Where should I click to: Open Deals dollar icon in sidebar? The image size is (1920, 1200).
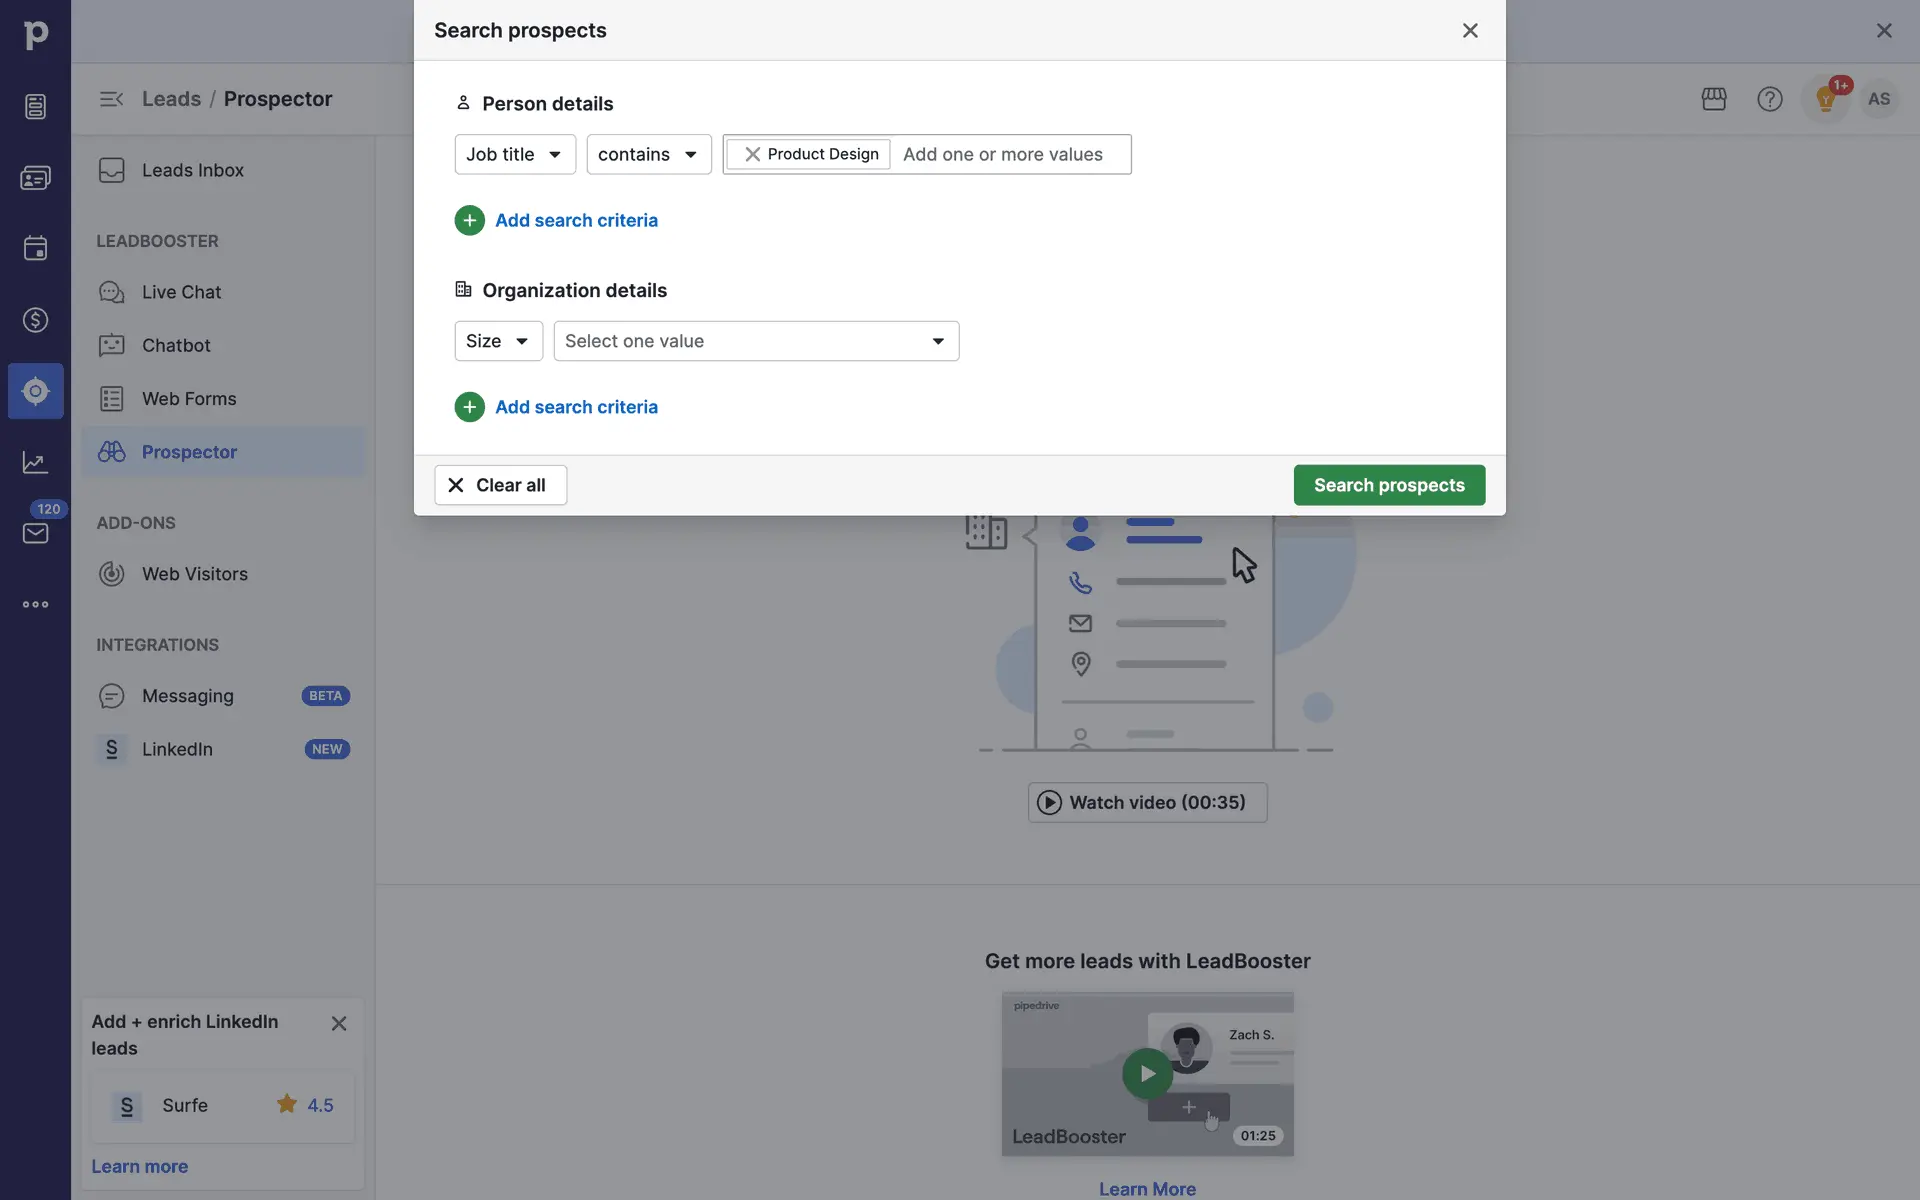pos(36,320)
